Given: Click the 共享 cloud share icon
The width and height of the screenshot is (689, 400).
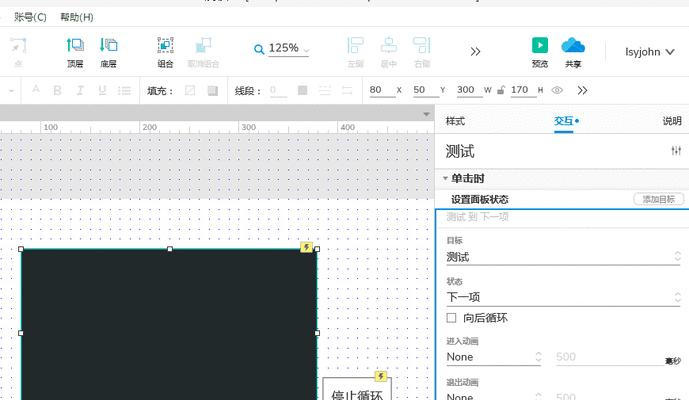Looking at the screenshot, I should [573, 45].
